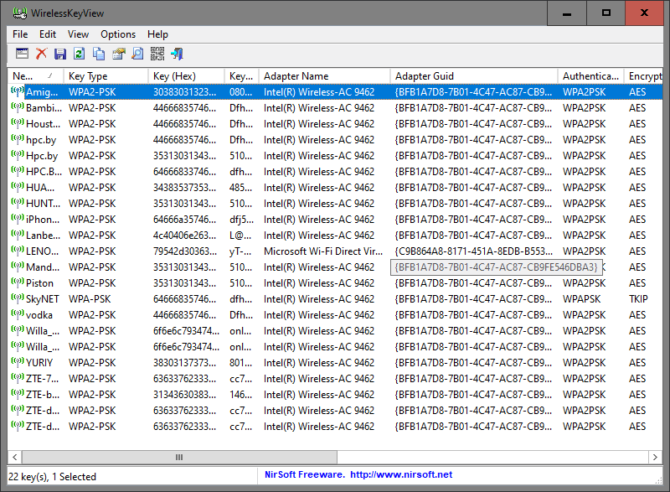Open the Advanced Options toolbar icon
The height and width of the screenshot is (492, 670).
click(x=22, y=53)
